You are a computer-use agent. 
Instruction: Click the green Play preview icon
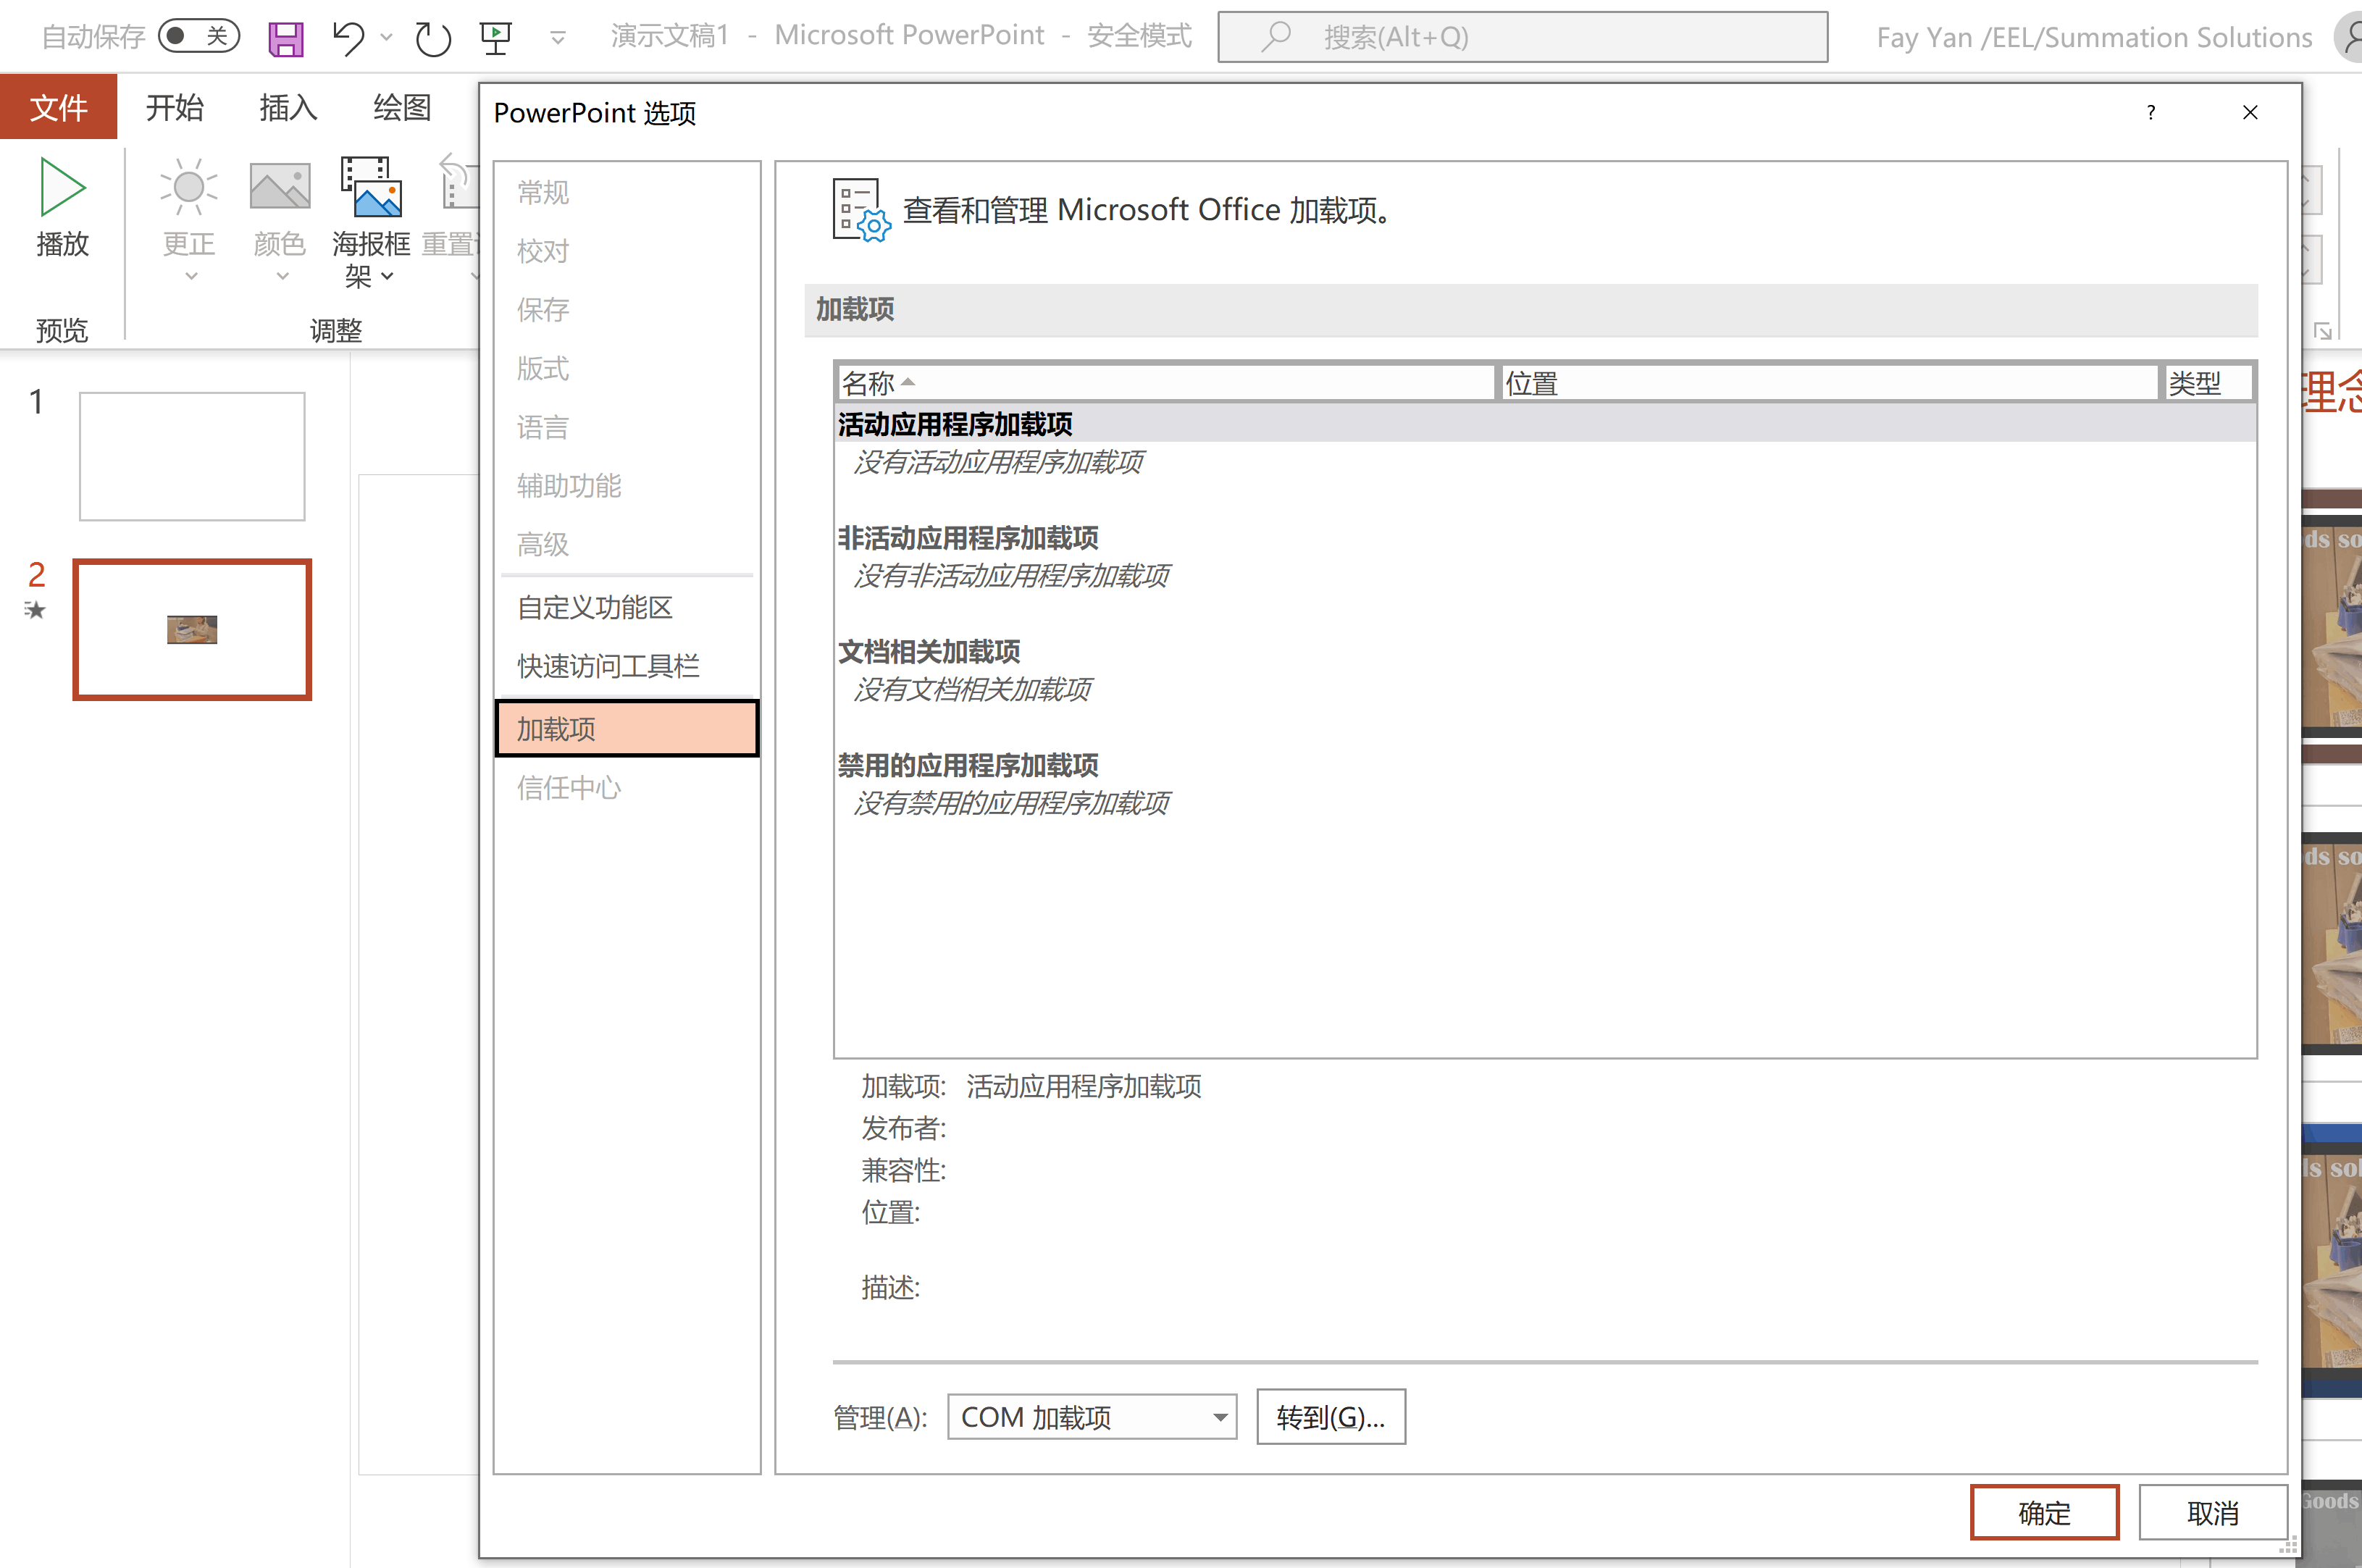[x=62, y=187]
